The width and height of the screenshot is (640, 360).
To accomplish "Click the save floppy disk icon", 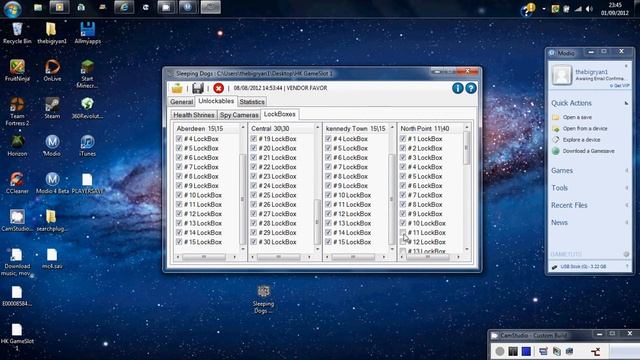I will [198, 88].
